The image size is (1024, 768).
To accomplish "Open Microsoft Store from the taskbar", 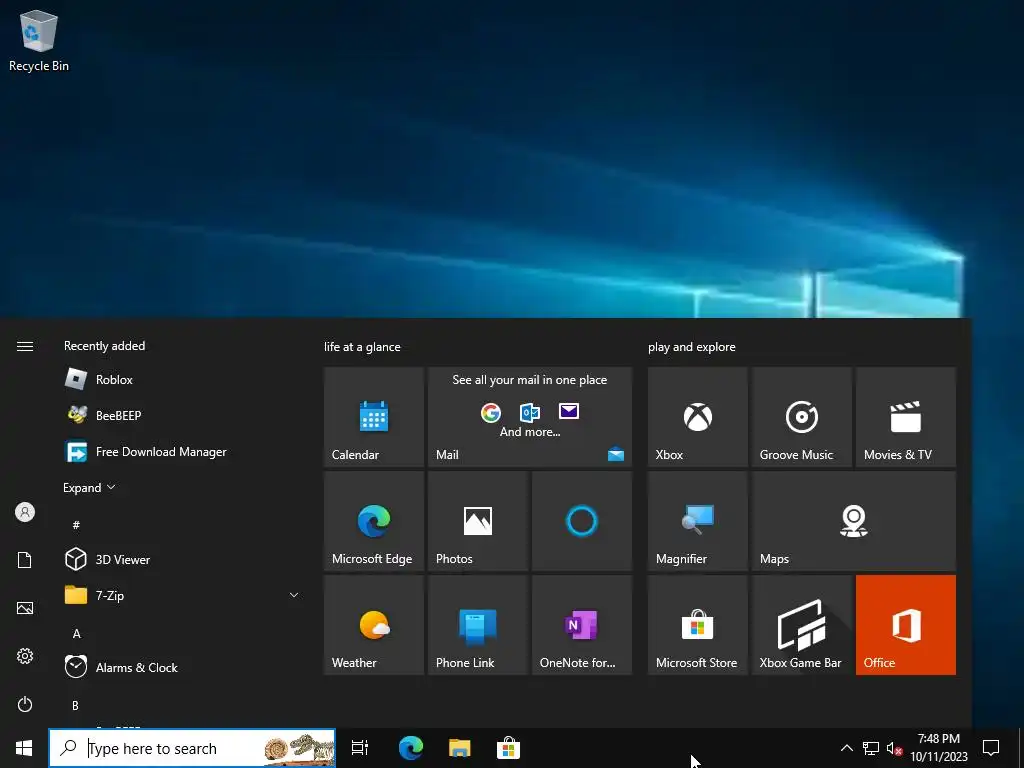I will (508, 748).
